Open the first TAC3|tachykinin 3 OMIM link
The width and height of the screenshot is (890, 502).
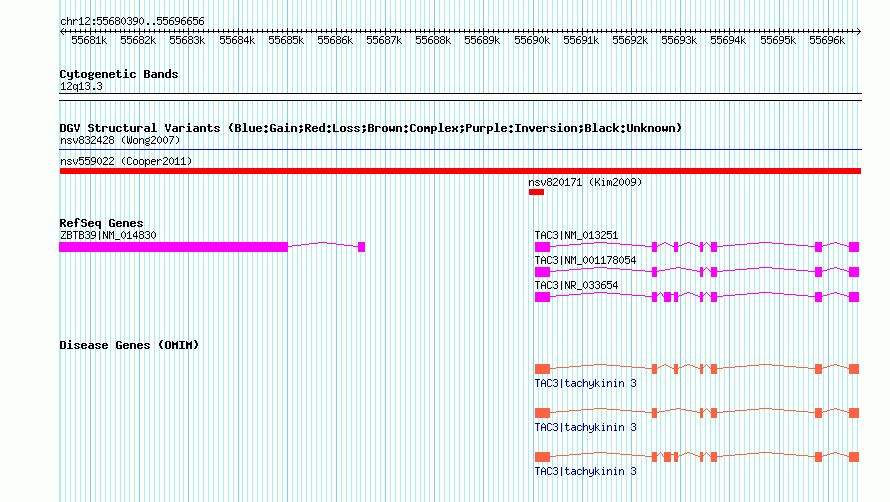585,383
